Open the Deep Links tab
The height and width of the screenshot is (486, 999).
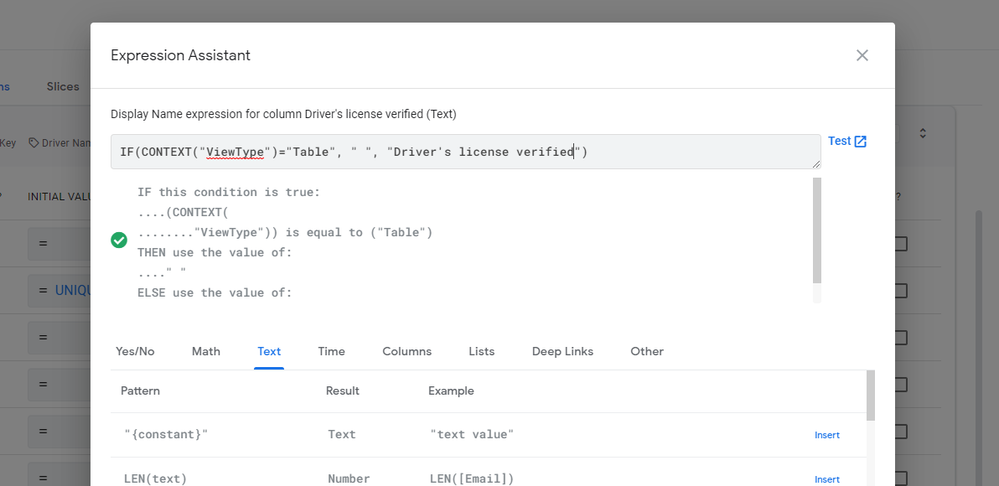(563, 351)
